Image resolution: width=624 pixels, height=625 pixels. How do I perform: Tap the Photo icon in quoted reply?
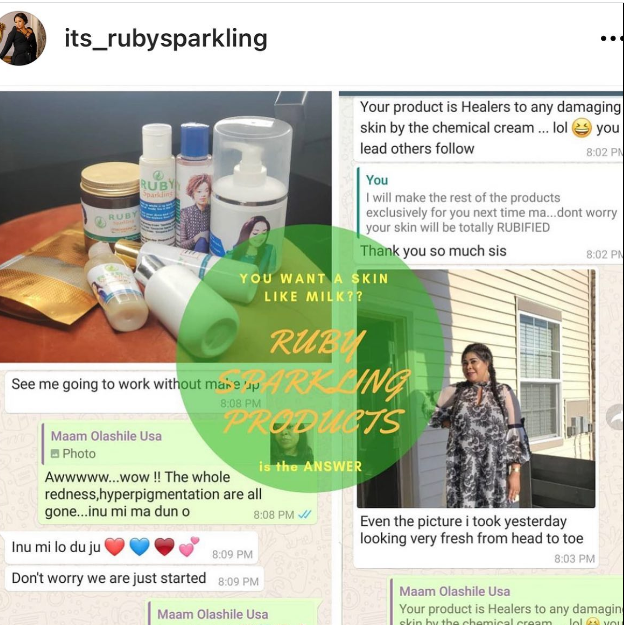(55, 454)
